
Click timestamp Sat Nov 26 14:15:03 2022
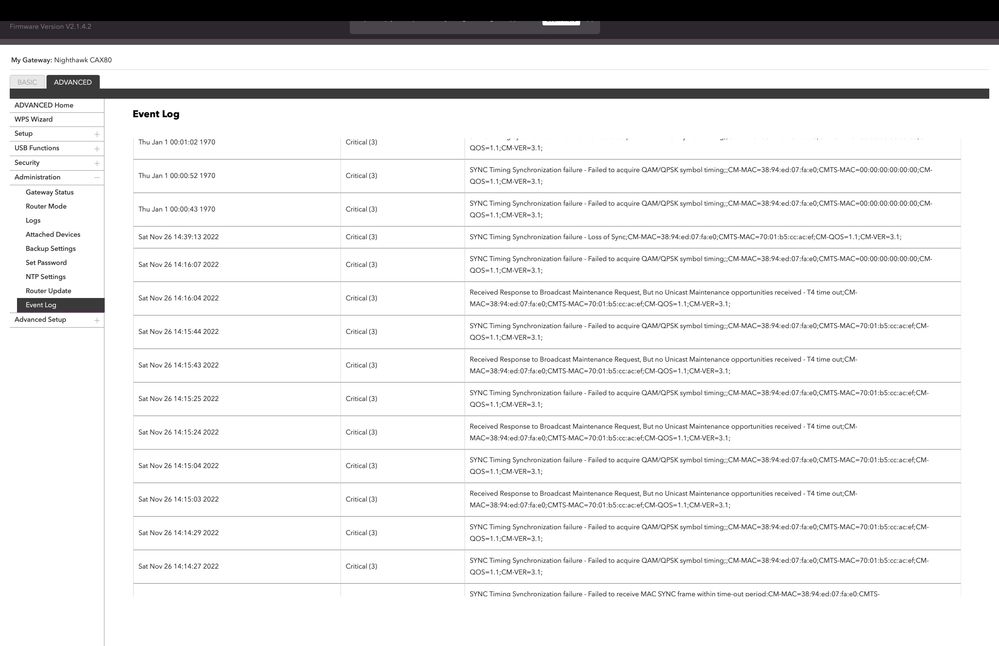click(178, 499)
